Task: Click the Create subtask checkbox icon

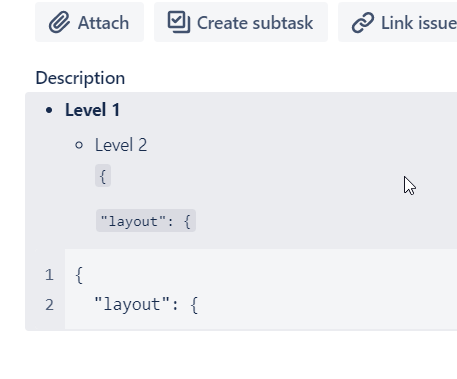Action: tap(179, 22)
